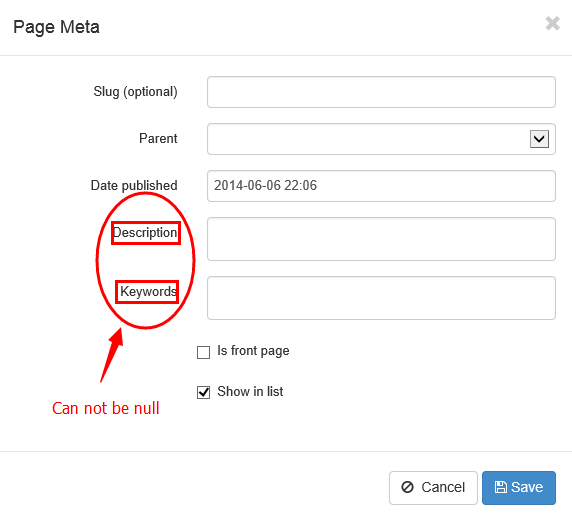Click inside the Keywords text area
Viewport: 572px width, 523px height.
click(381, 298)
